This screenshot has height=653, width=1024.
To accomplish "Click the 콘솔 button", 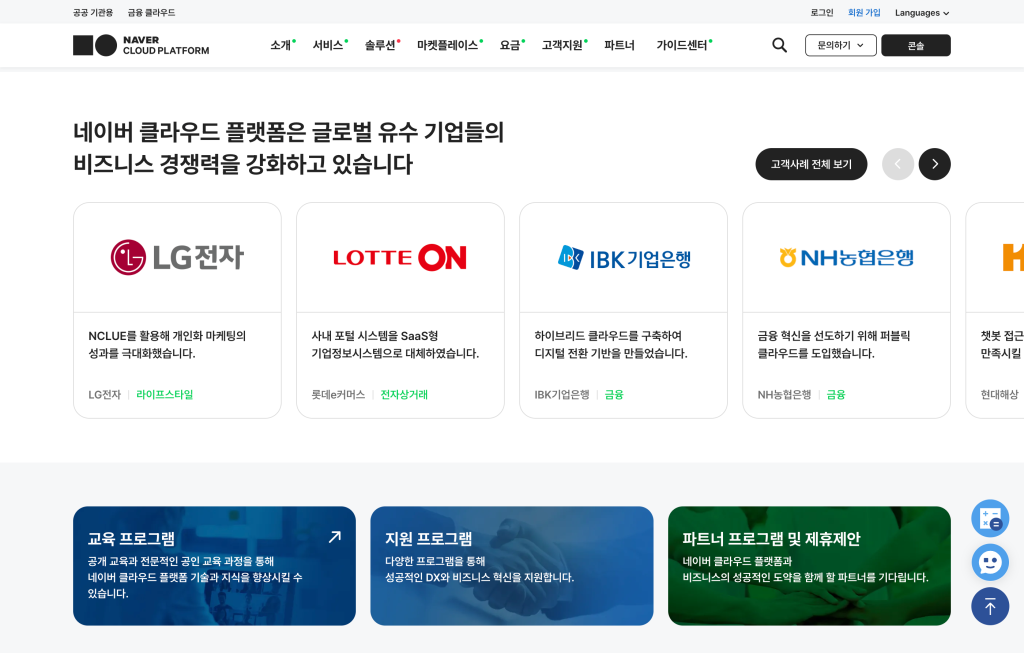I will pos(915,45).
